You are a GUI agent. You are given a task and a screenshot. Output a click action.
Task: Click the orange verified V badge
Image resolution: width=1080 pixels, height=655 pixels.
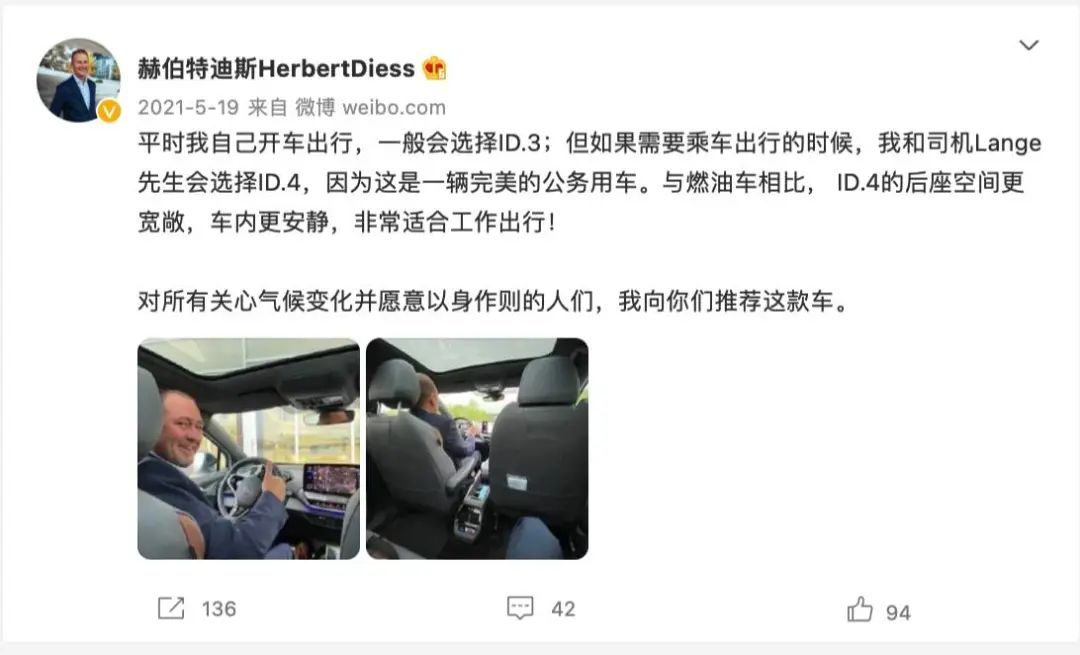click(x=109, y=110)
